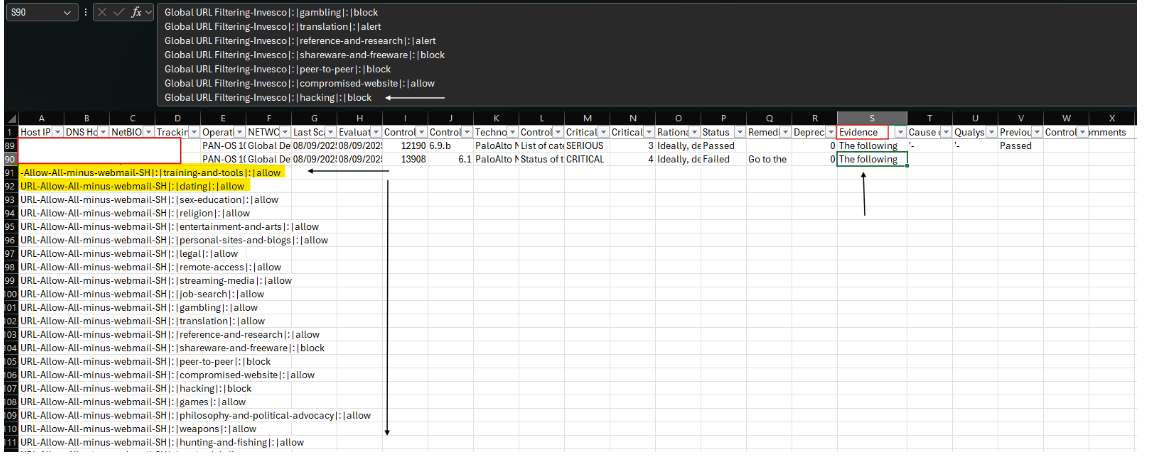
Task: Open the Deprec column filter dropdown
Action: click(x=831, y=132)
